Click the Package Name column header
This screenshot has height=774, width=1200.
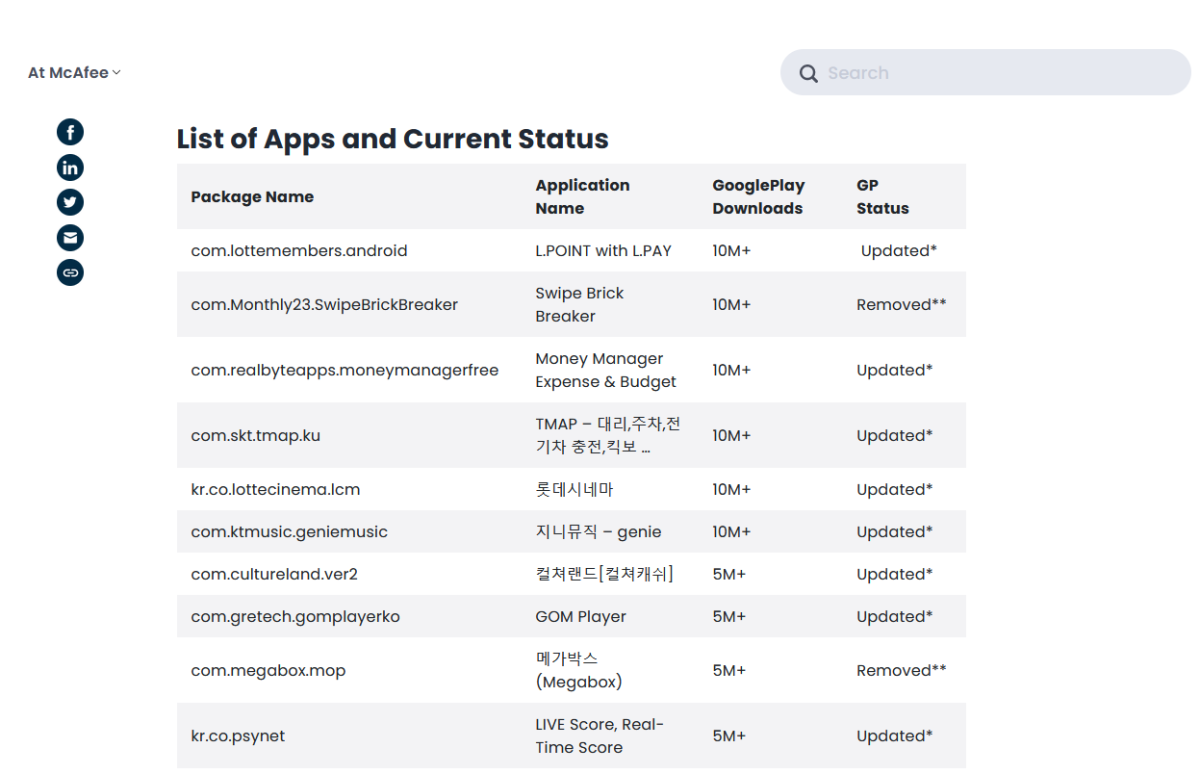point(252,197)
